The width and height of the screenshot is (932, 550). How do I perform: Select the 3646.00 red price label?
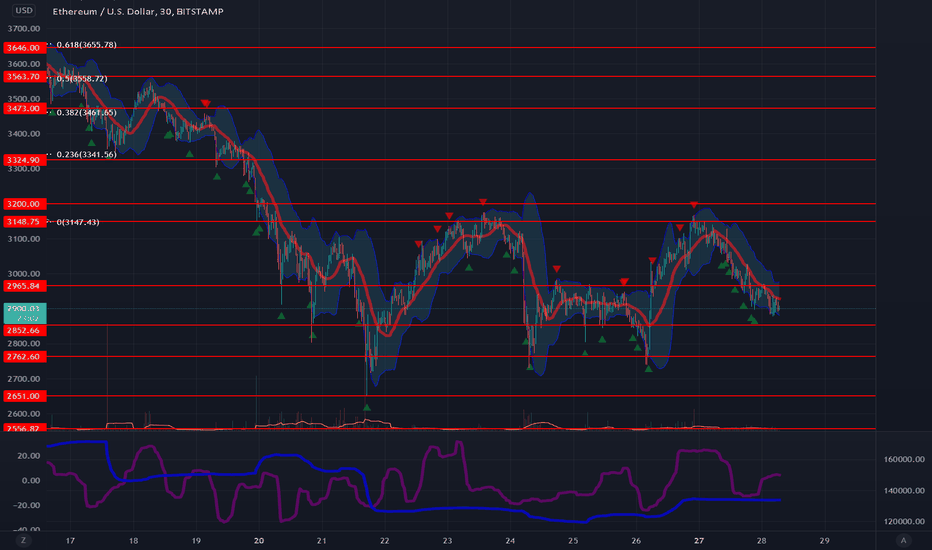24,48
